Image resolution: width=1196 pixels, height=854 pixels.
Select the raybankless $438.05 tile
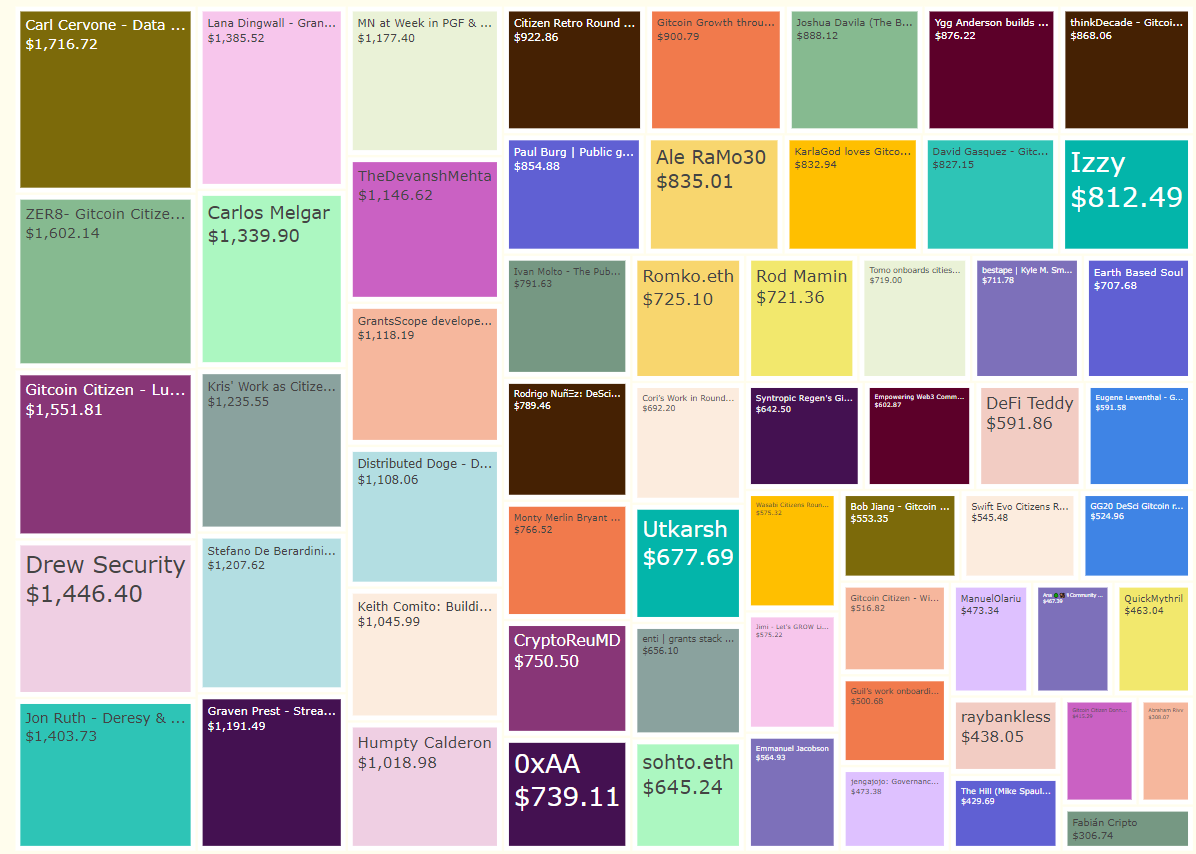[1005, 735]
